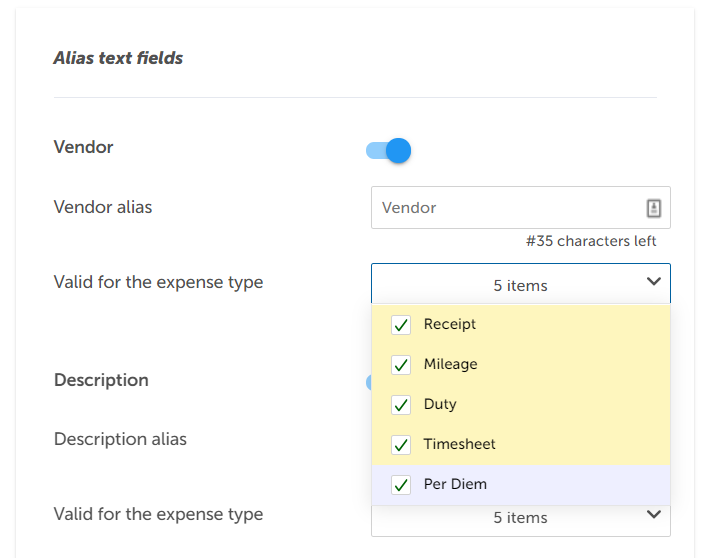The image size is (703, 558).
Task: Select the Receipt option label
Action: [x=450, y=324]
